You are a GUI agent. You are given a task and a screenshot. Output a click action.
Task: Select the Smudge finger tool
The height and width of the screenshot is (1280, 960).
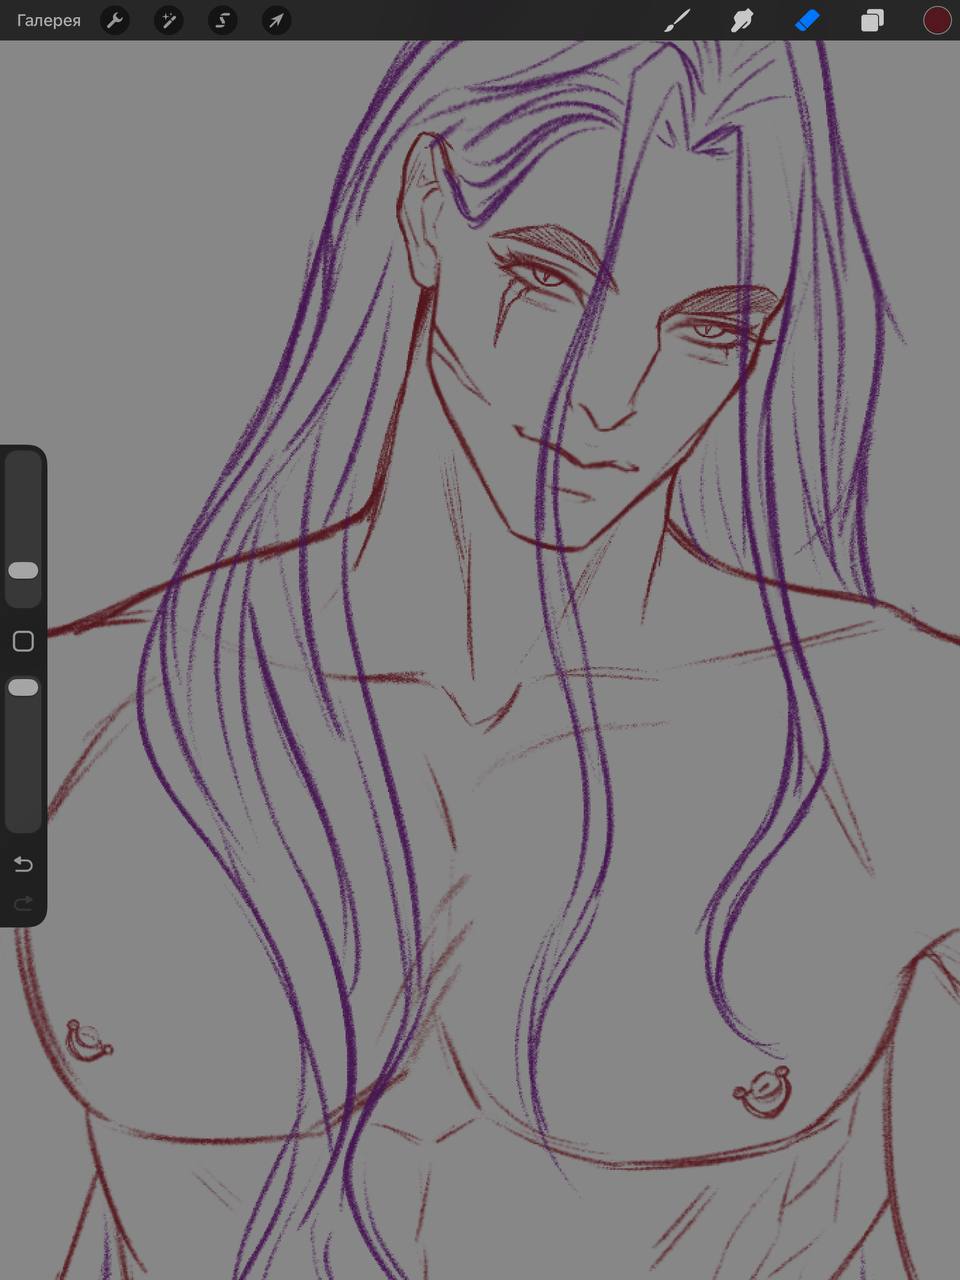click(x=742, y=20)
